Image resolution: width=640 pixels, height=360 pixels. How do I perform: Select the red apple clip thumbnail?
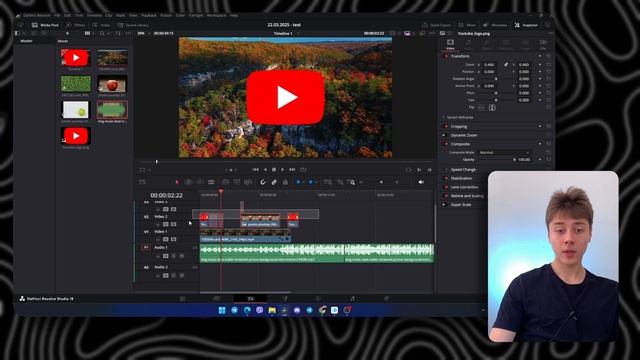[x=112, y=84]
